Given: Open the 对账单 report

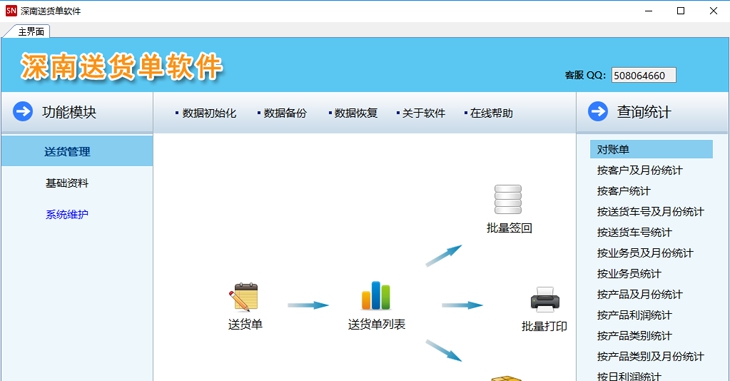Looking at the screenshot, I should 651,150.
